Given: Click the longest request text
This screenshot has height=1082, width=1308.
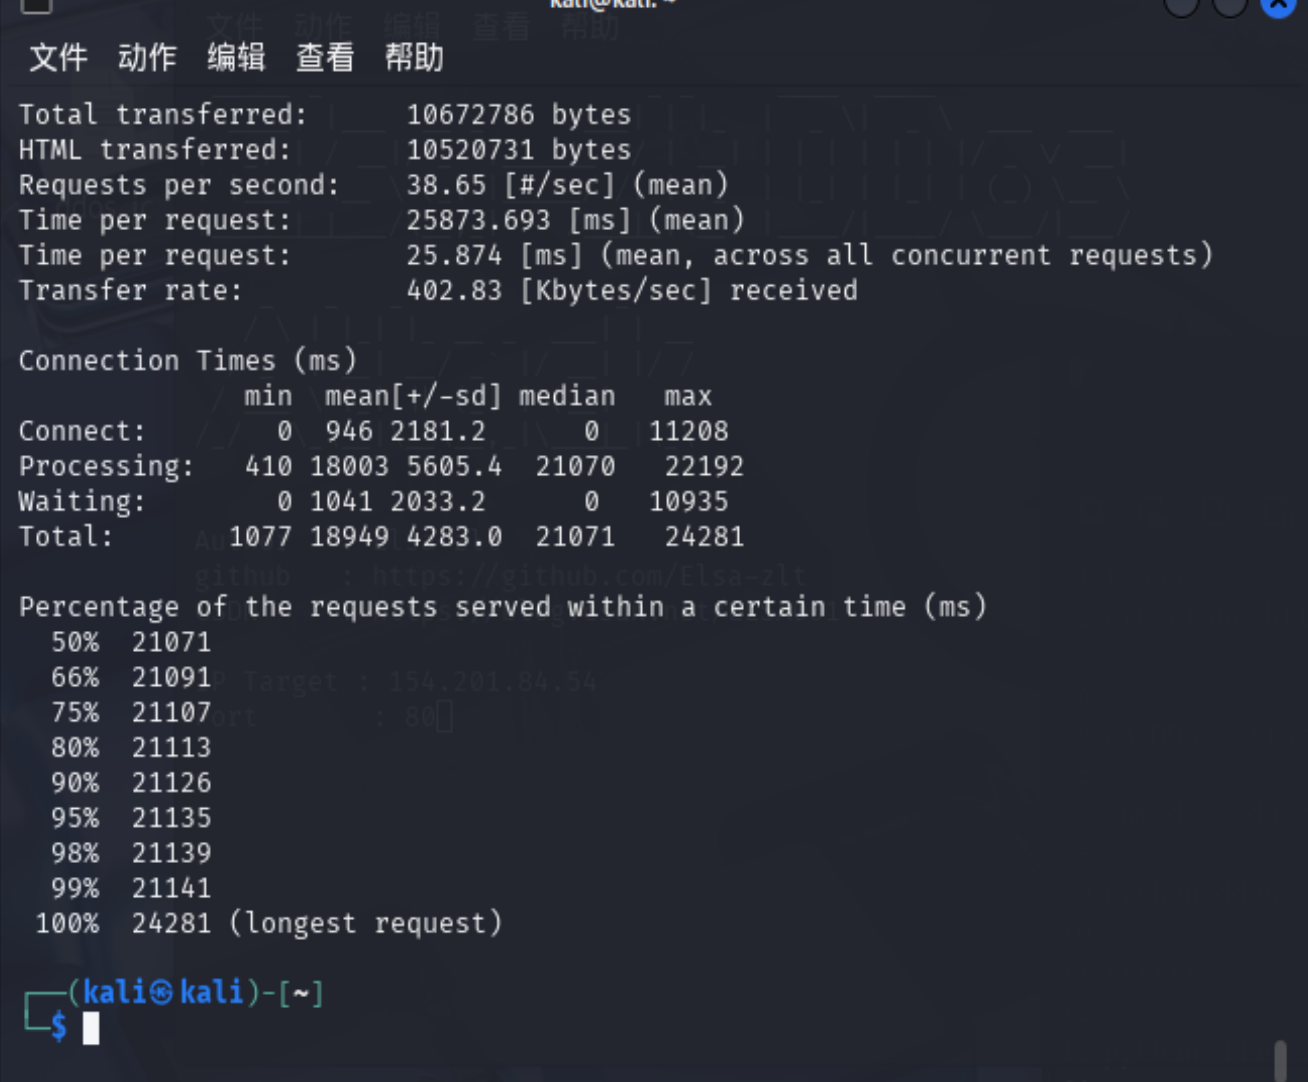Looking at the screenshot, I should (366, 923).
